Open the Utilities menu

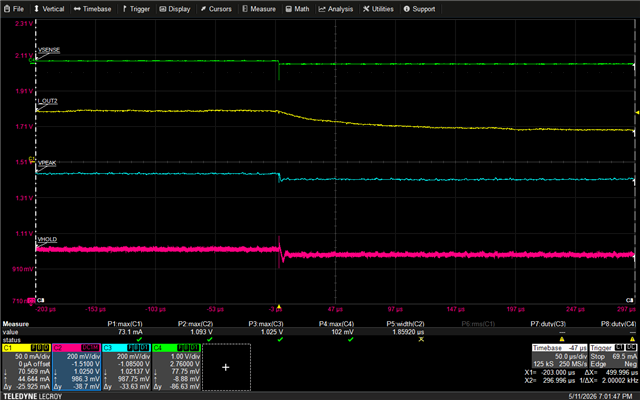tap(378, 9)
